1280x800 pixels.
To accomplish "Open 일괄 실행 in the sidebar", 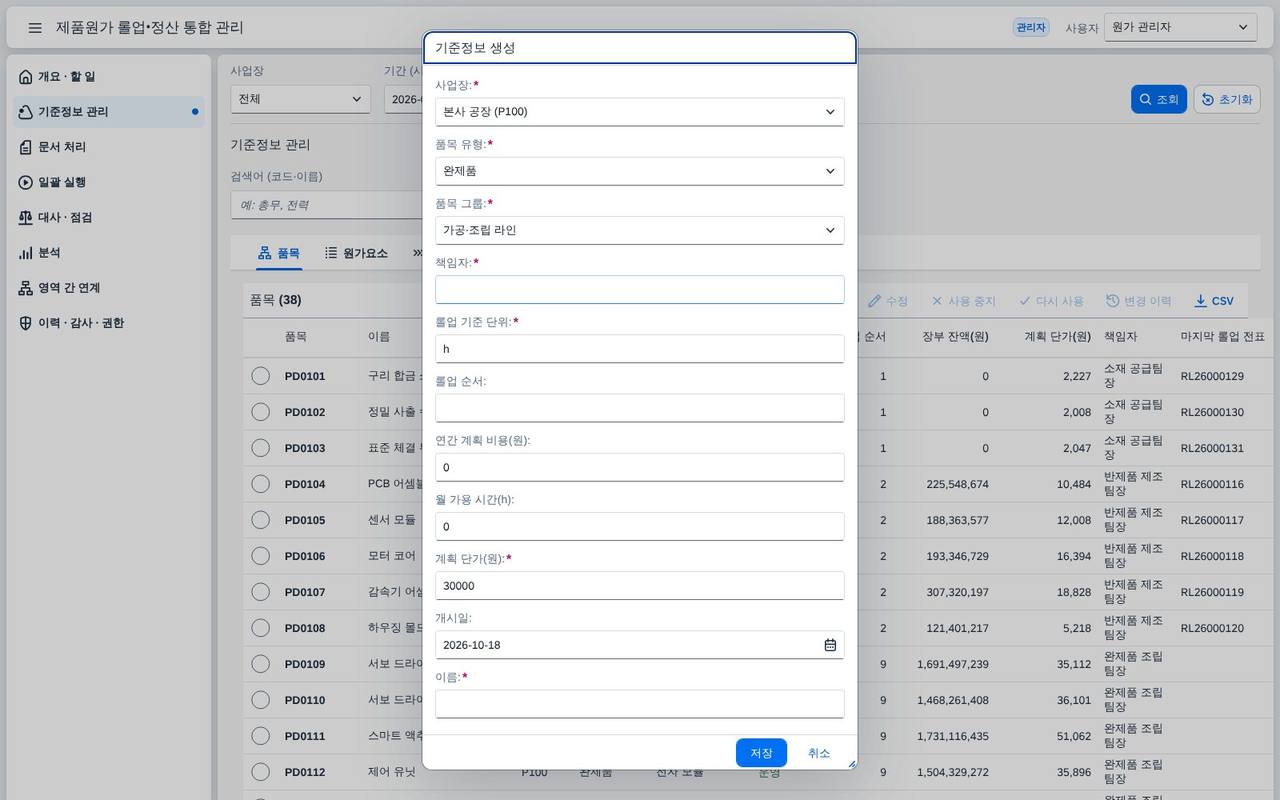I will pos(110,182).
